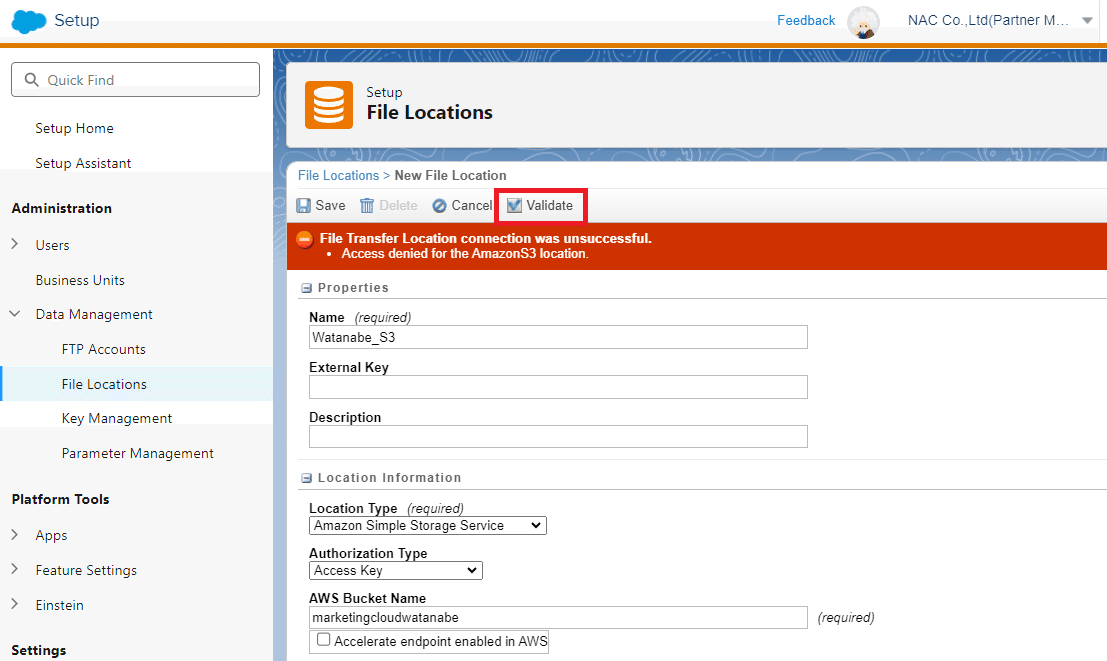Open FTP Accounts
This screenshot has width=1107, height=661.
point(104,349)
